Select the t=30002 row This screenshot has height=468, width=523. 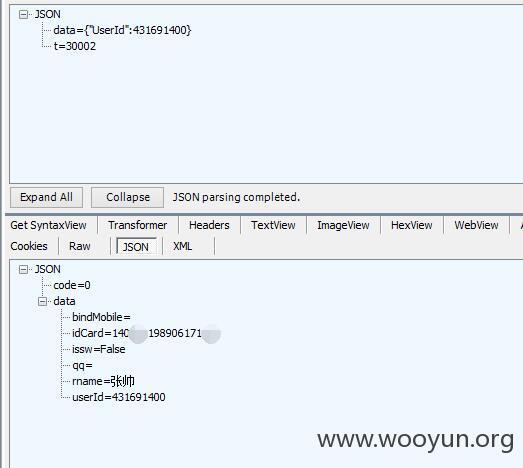pyautogui.click(x=75, y=46)
